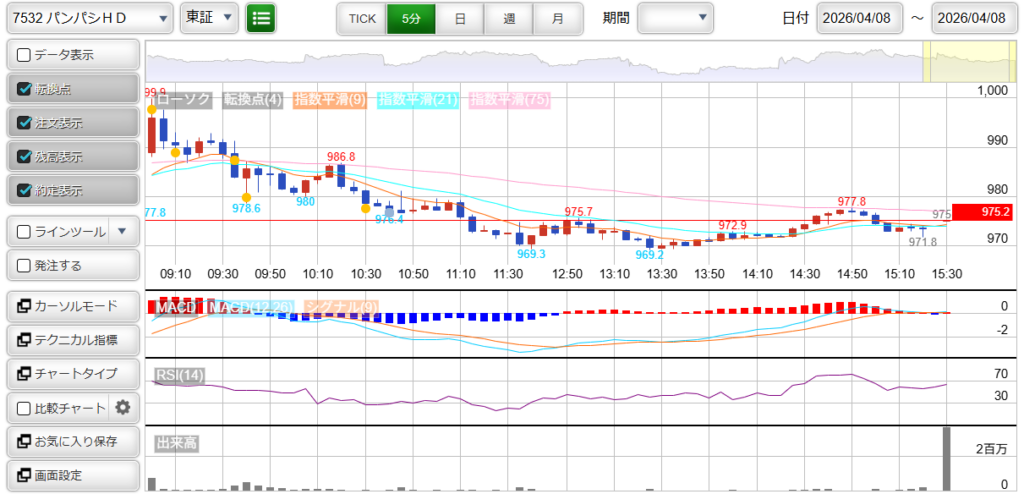1024x494 pixels.
Task: Open the comparison chart gear settings
Action: tap(123, 407)
